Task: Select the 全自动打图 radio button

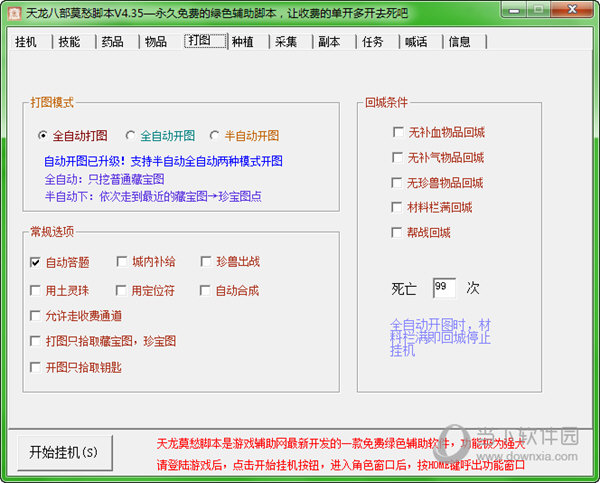Action: [42, 135]
